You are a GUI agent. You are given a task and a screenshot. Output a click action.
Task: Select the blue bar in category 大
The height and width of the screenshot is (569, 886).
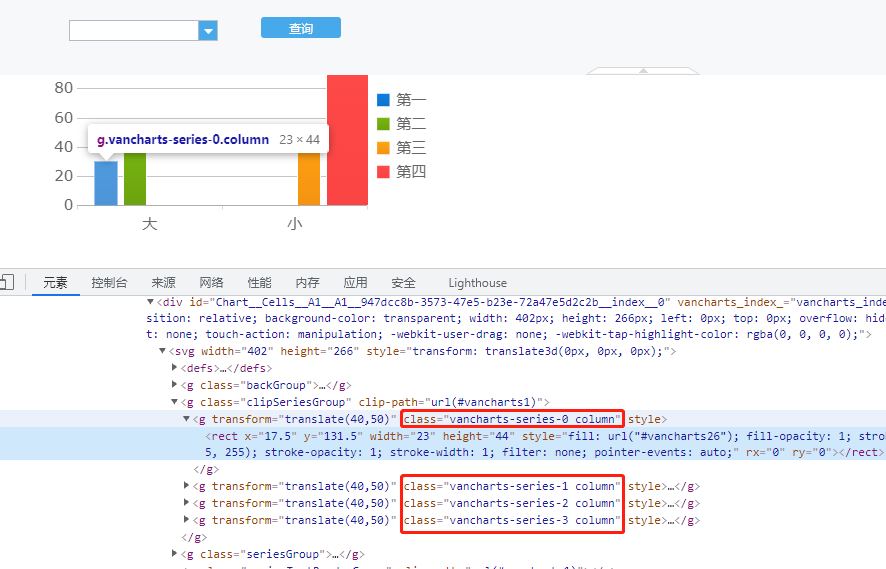pos(106,183)
